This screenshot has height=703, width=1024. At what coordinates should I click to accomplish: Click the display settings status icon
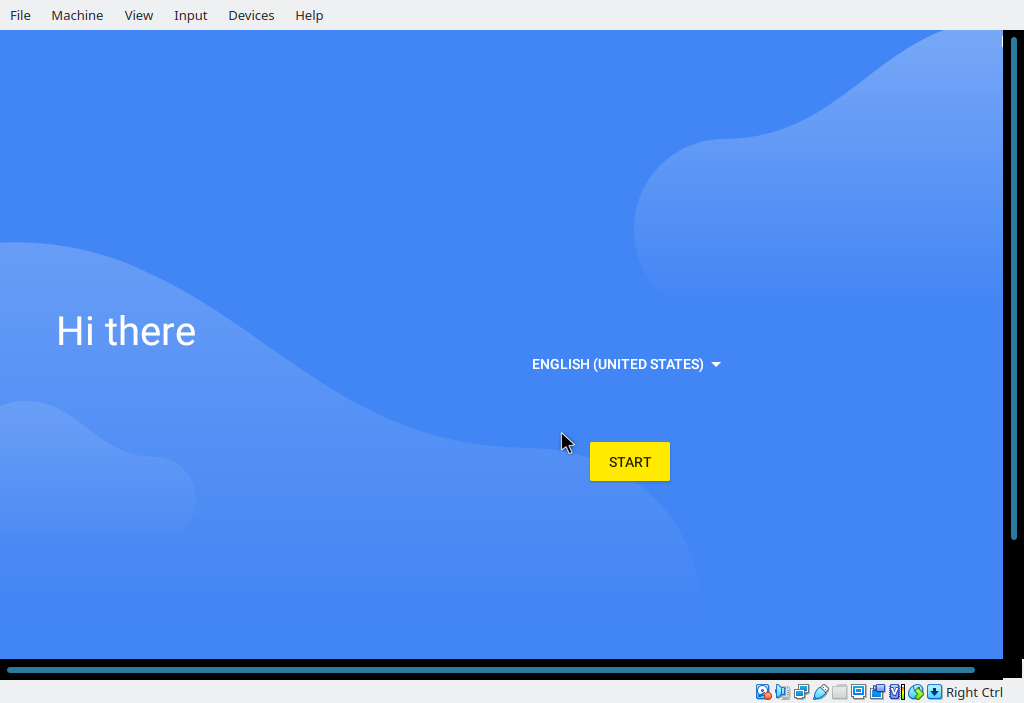859,692
